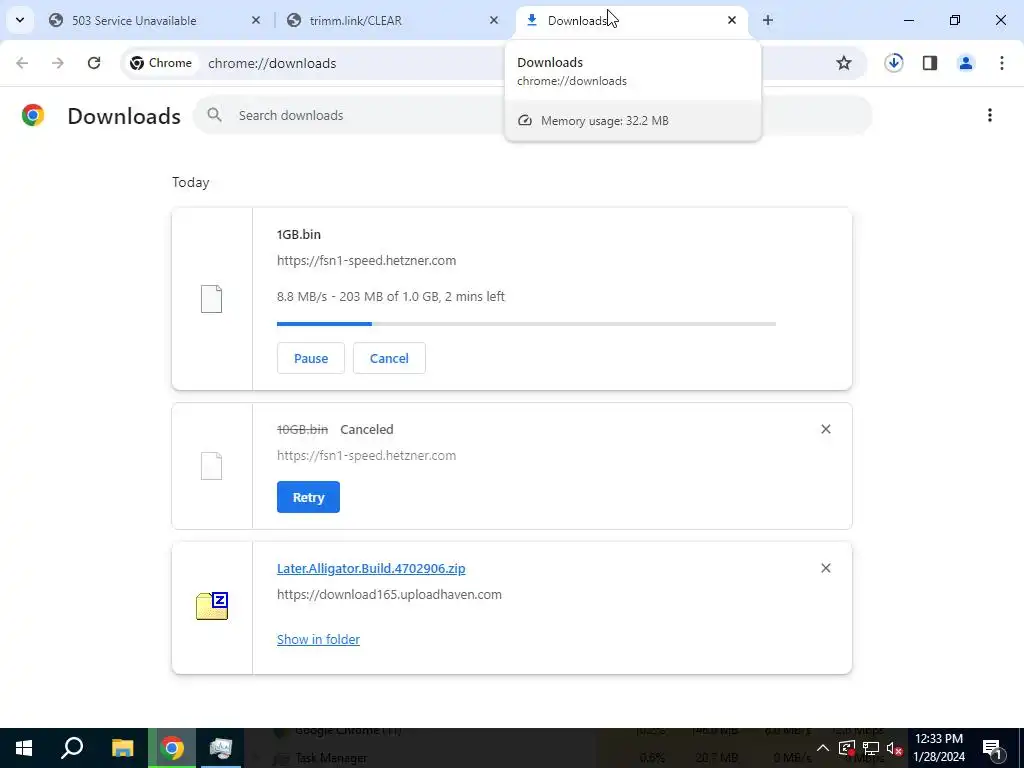Switch to the 503 Service Unavailable tab
Image resolution: width=1024 pixels, height=768 pixels.
click(155, 20)
